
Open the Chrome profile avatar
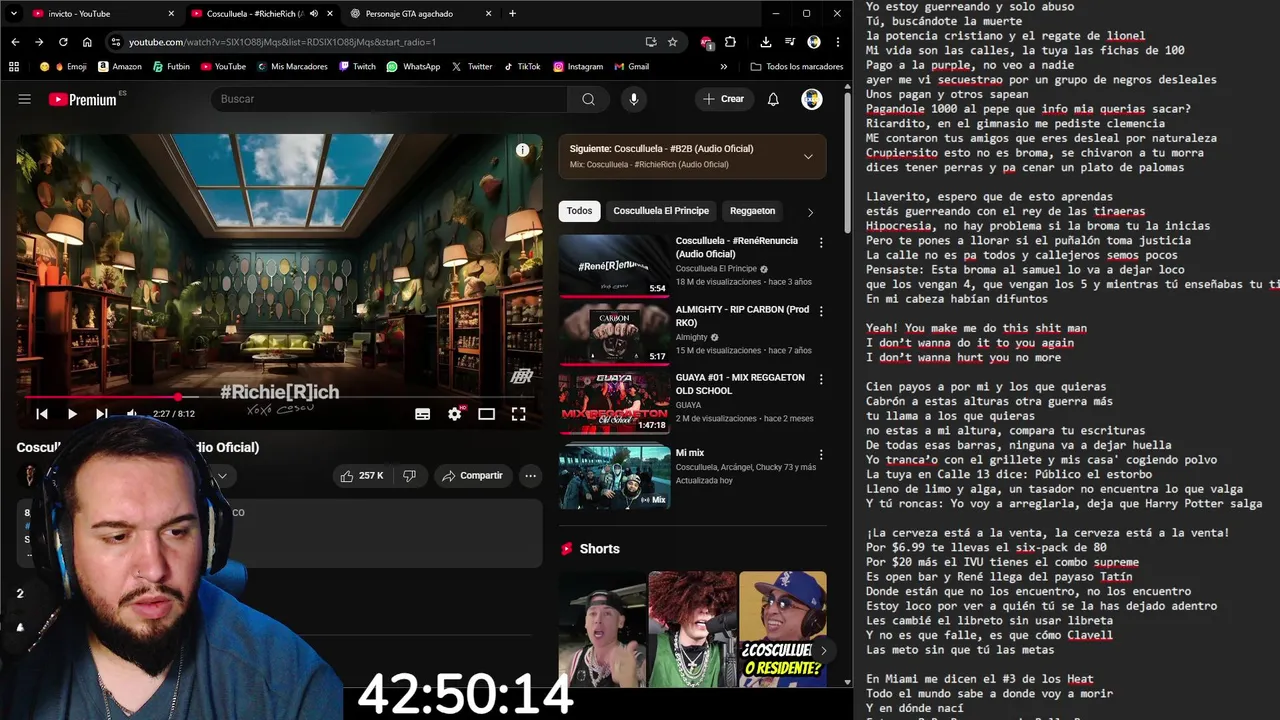[x=814, y=42]
